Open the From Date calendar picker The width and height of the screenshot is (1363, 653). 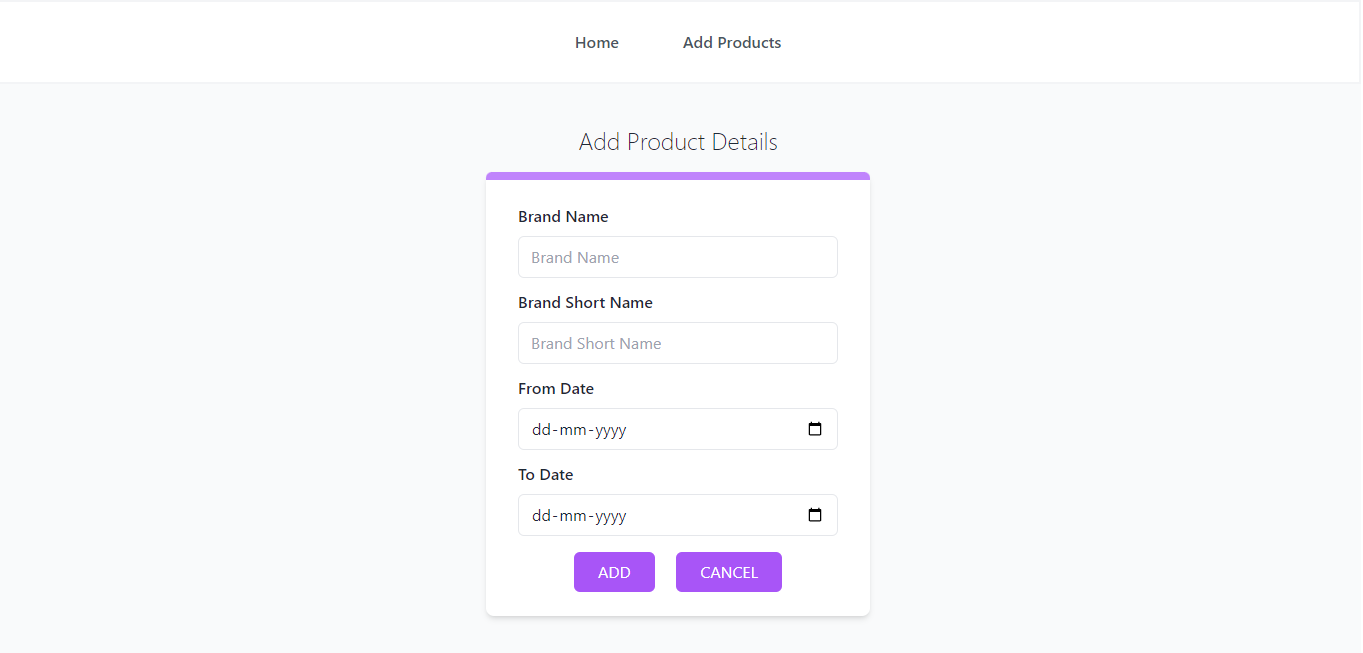tap(815, 429)
